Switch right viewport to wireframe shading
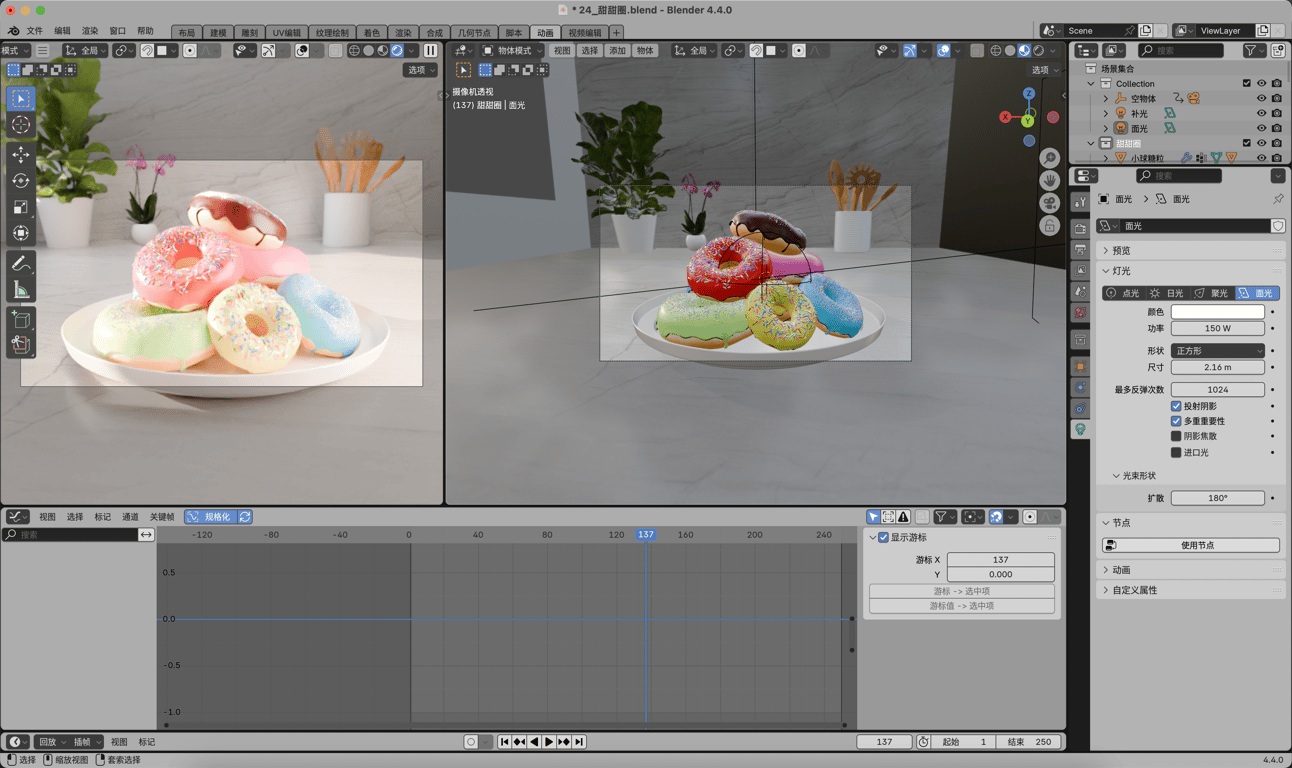 pos(996,50)
